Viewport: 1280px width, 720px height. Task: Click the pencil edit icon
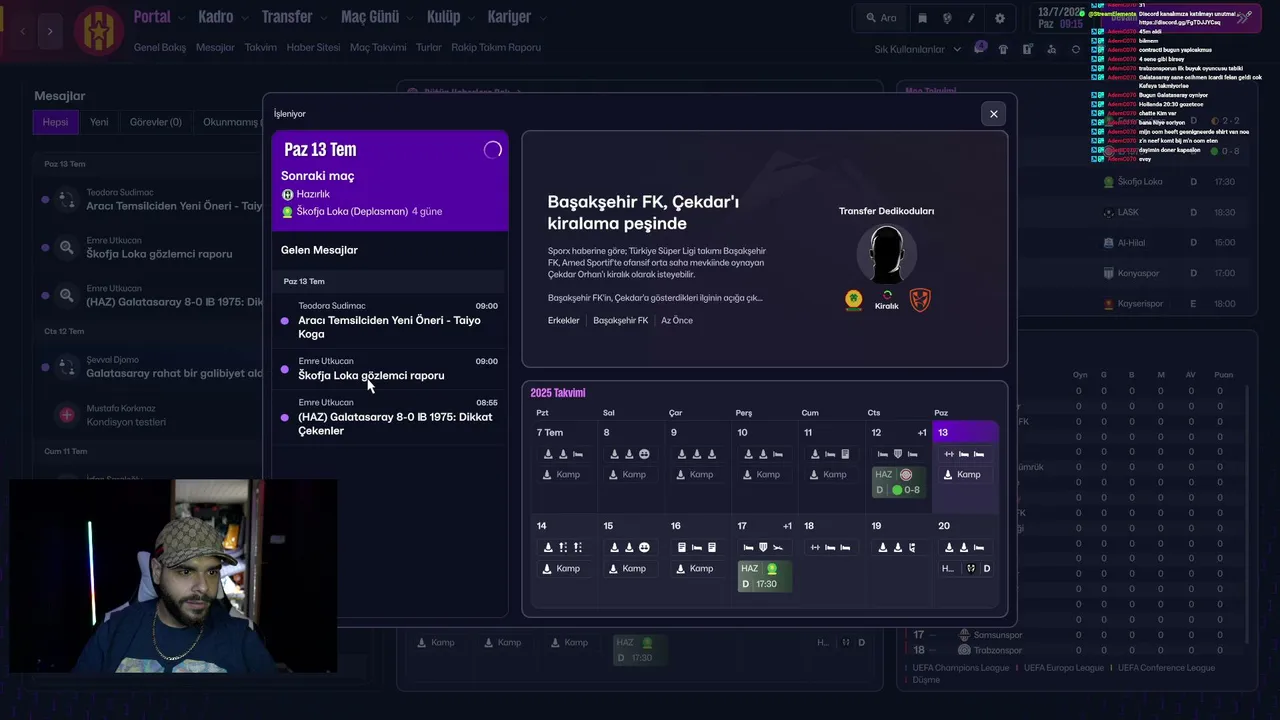972,18
